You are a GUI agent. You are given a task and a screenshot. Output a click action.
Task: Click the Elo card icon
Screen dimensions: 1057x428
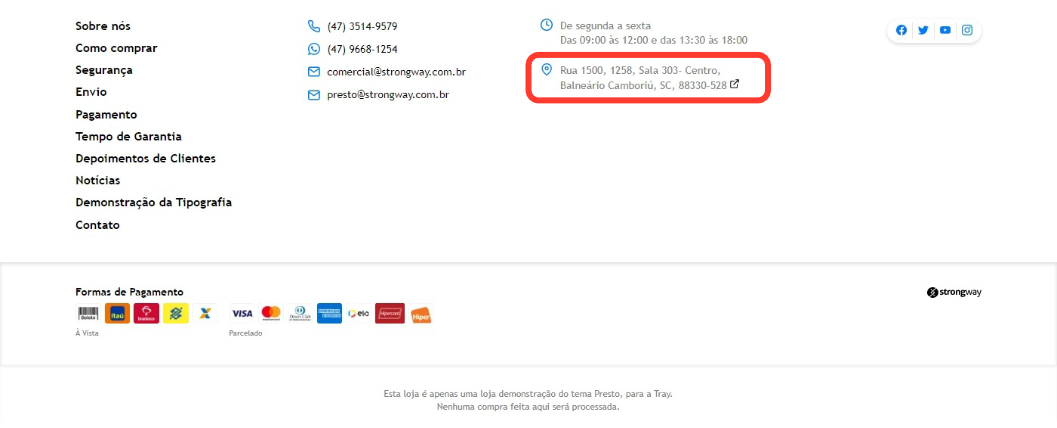[359, 313]
